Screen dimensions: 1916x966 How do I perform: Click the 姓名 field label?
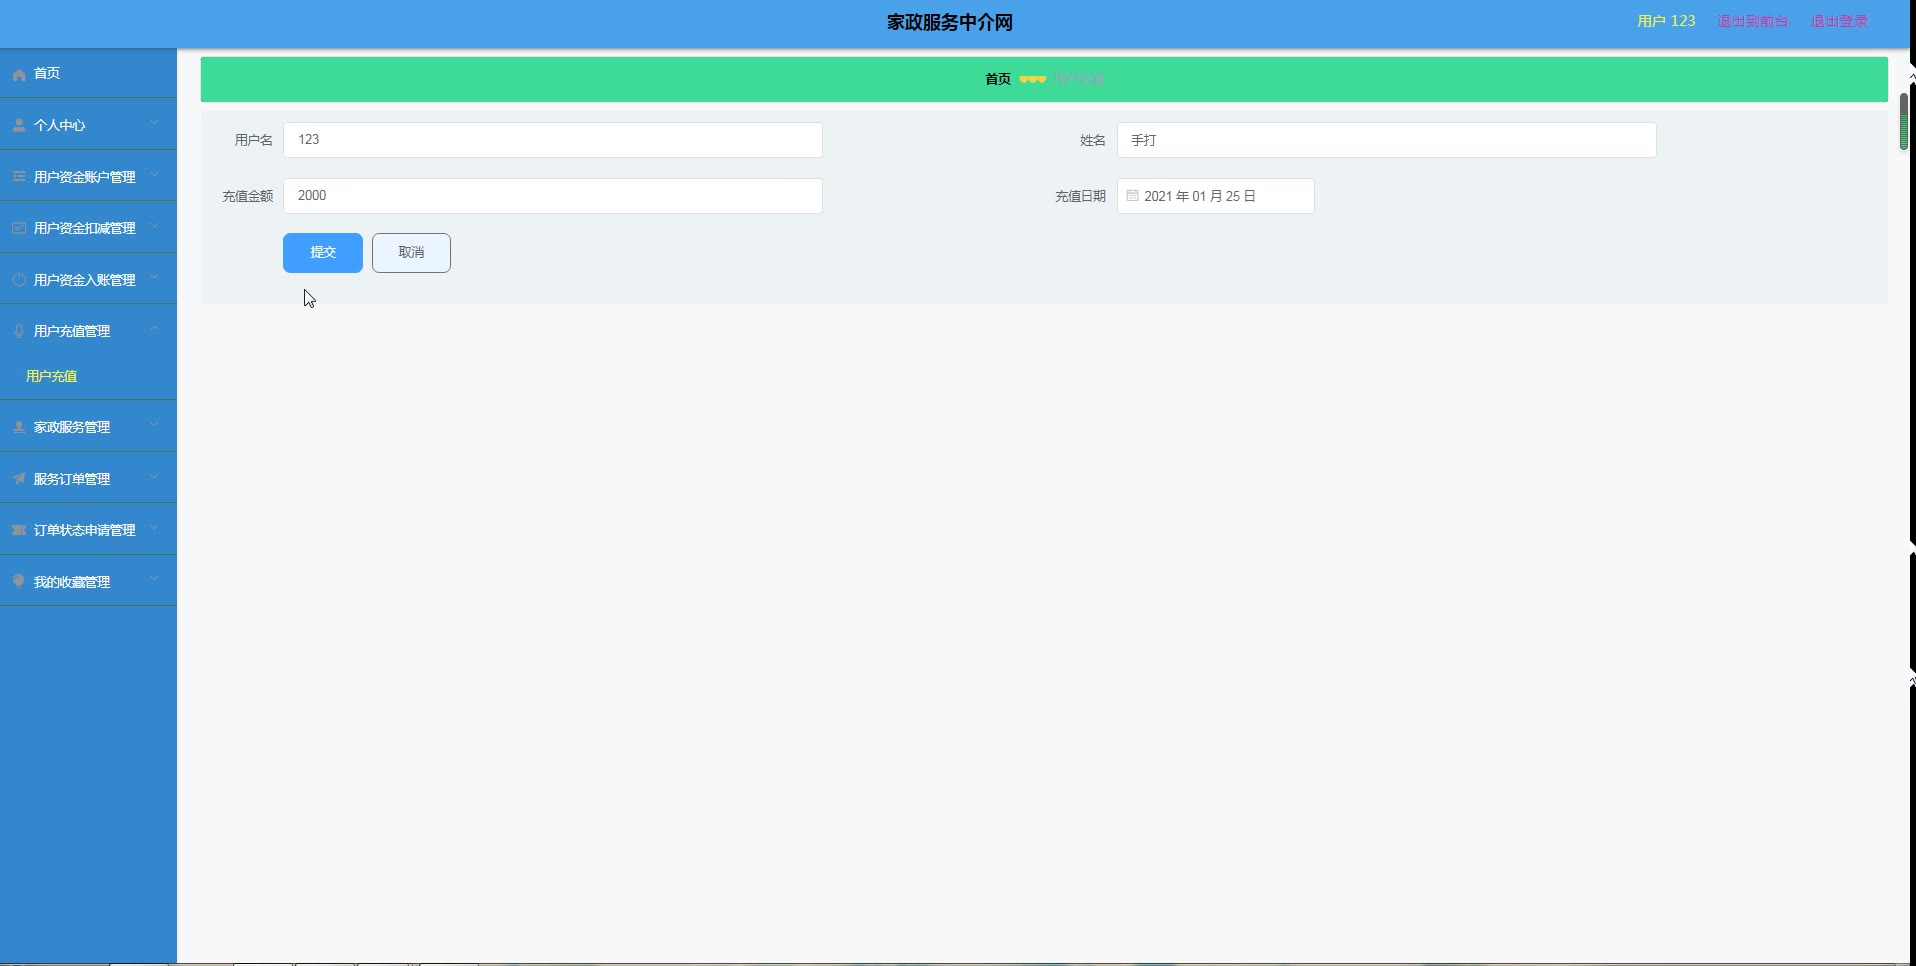(x=1093, y=140)
